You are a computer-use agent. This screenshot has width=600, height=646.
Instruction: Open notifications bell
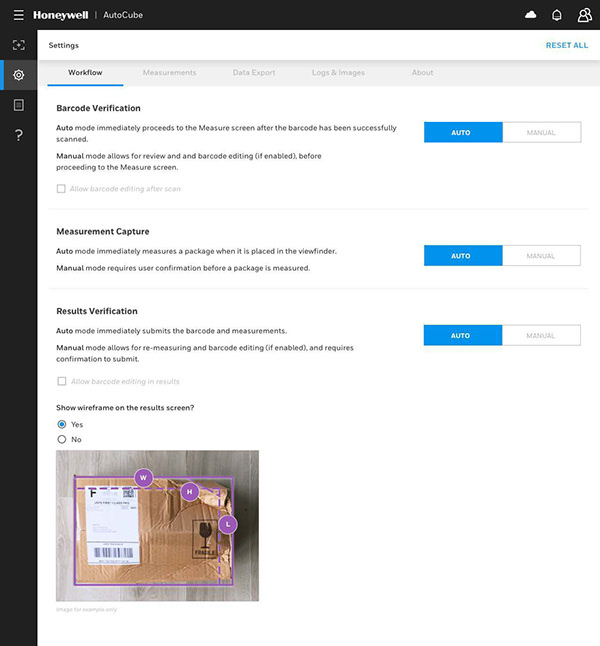pos(556,15)
